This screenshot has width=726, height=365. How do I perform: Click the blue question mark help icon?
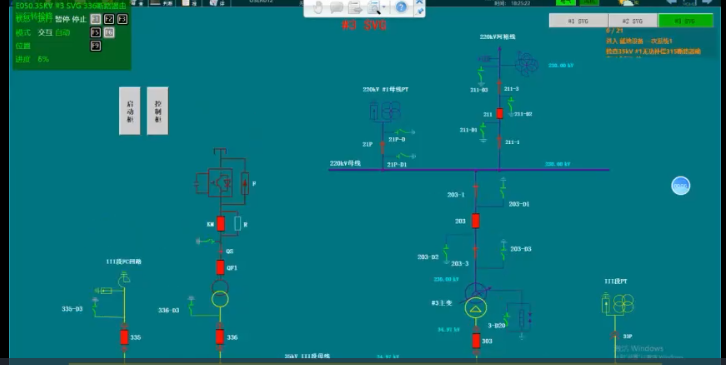coord(401,7)
